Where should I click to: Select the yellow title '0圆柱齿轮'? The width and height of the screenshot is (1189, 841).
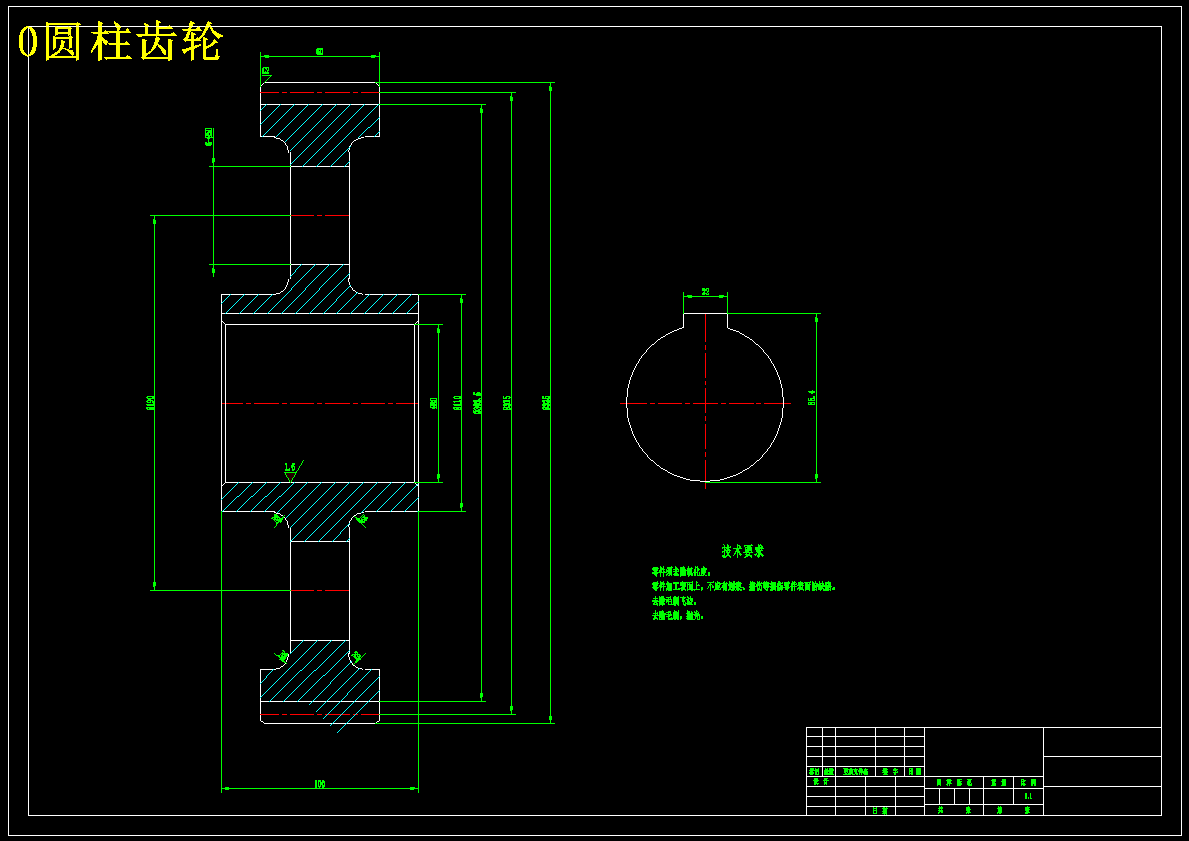[x=120, y=42]
